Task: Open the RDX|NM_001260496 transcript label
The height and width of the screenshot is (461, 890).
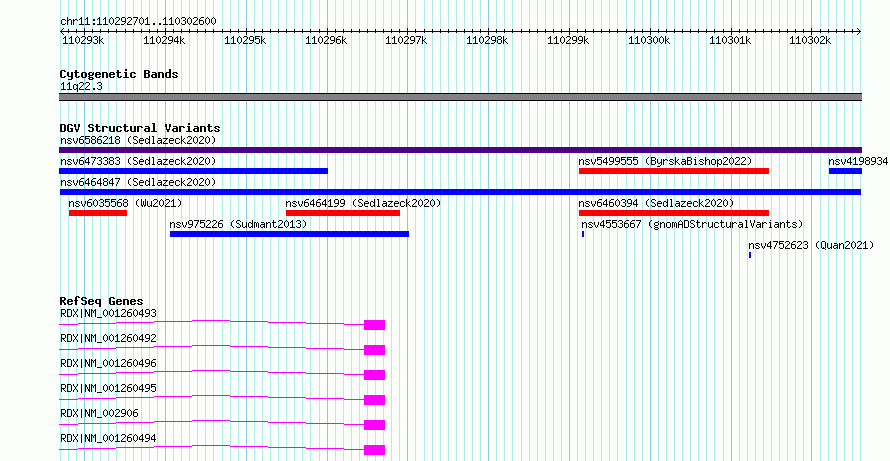Action: coord(108,363)
